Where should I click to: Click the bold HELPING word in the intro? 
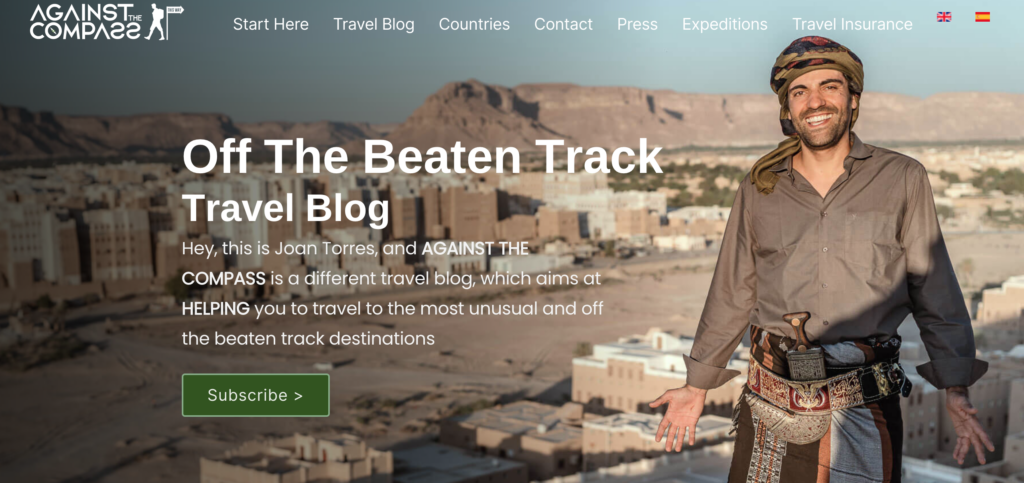point(216,309)
